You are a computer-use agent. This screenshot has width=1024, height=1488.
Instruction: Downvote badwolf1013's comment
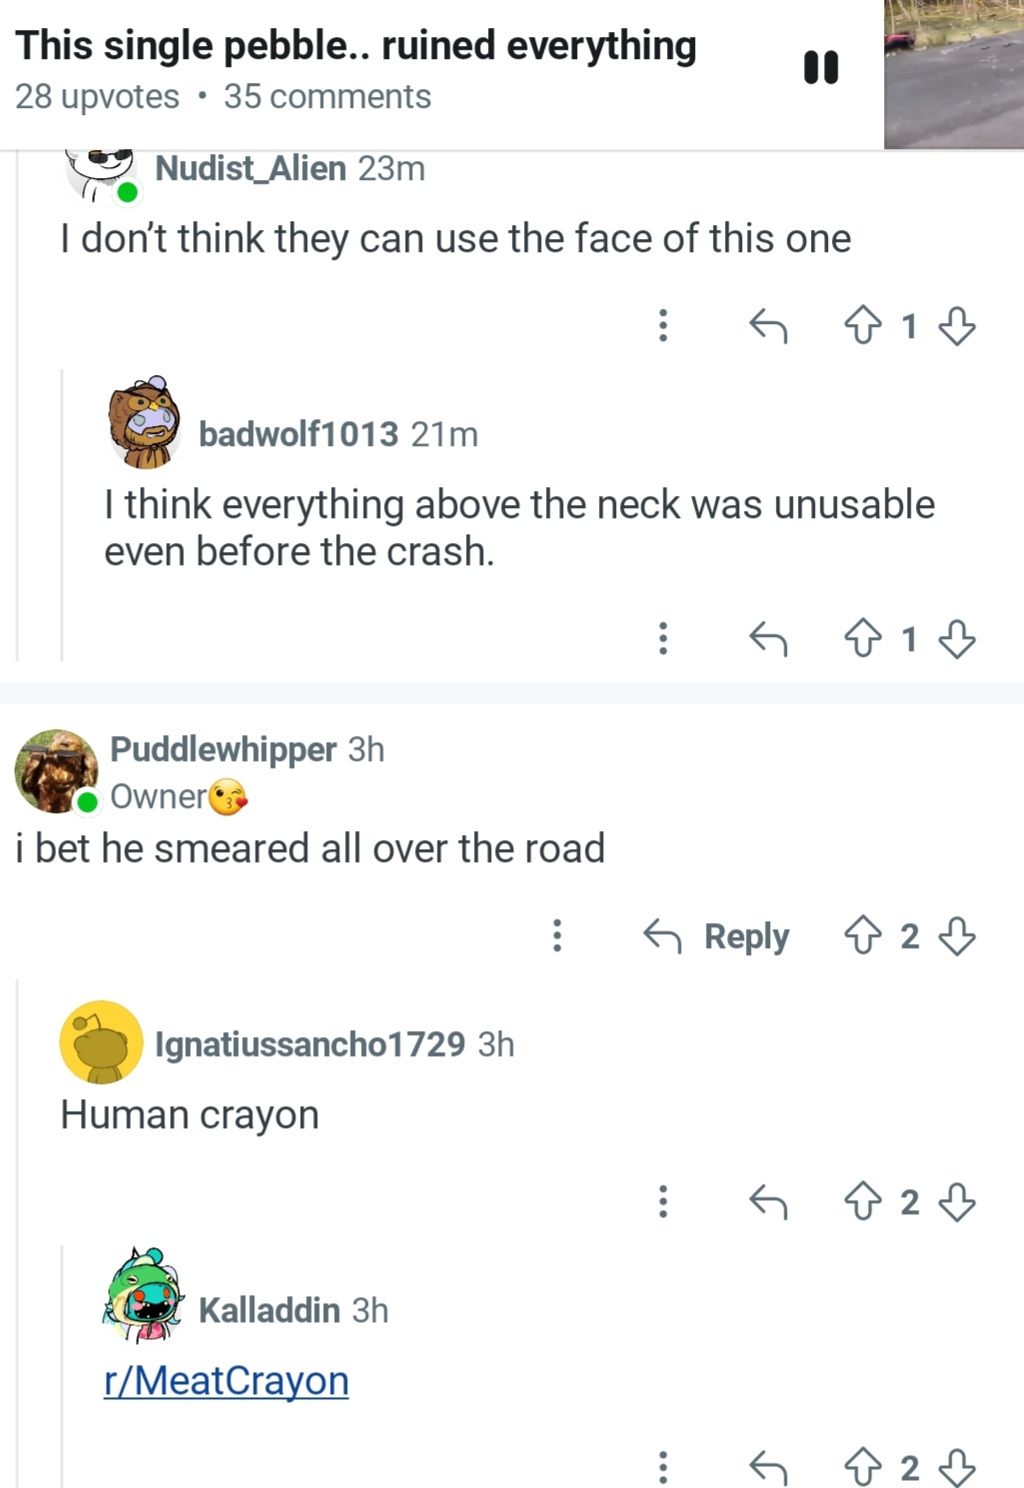click(x=957, y=638)
